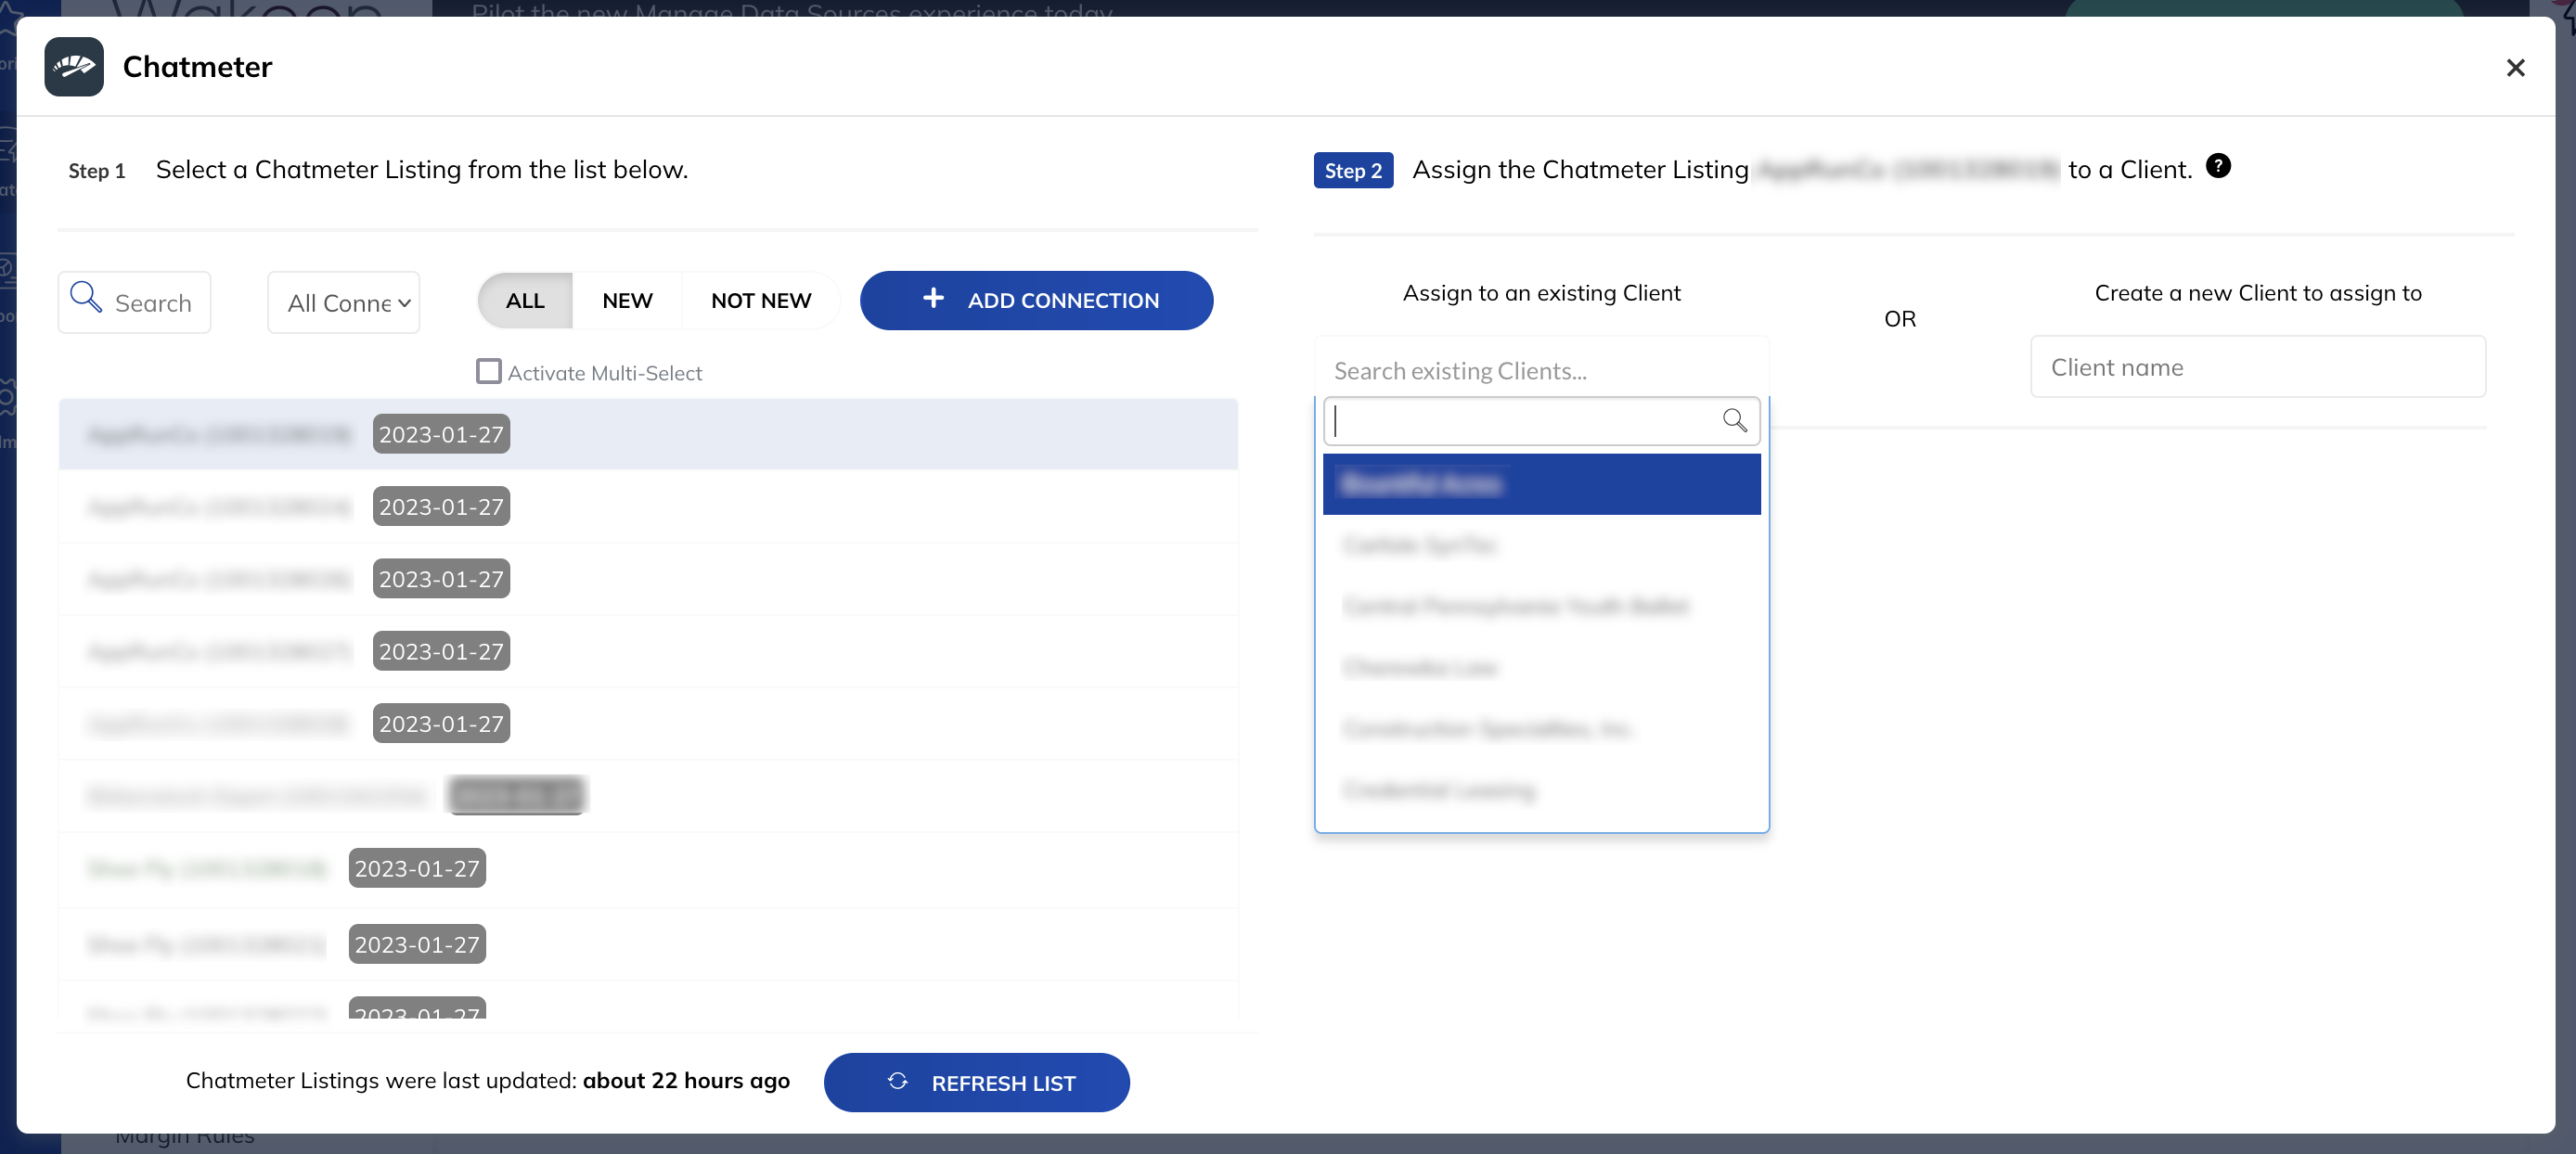Viewport: 2576px width, 1154px height.
Task: Click the Step 2 badge
Action: point(1353,170)
